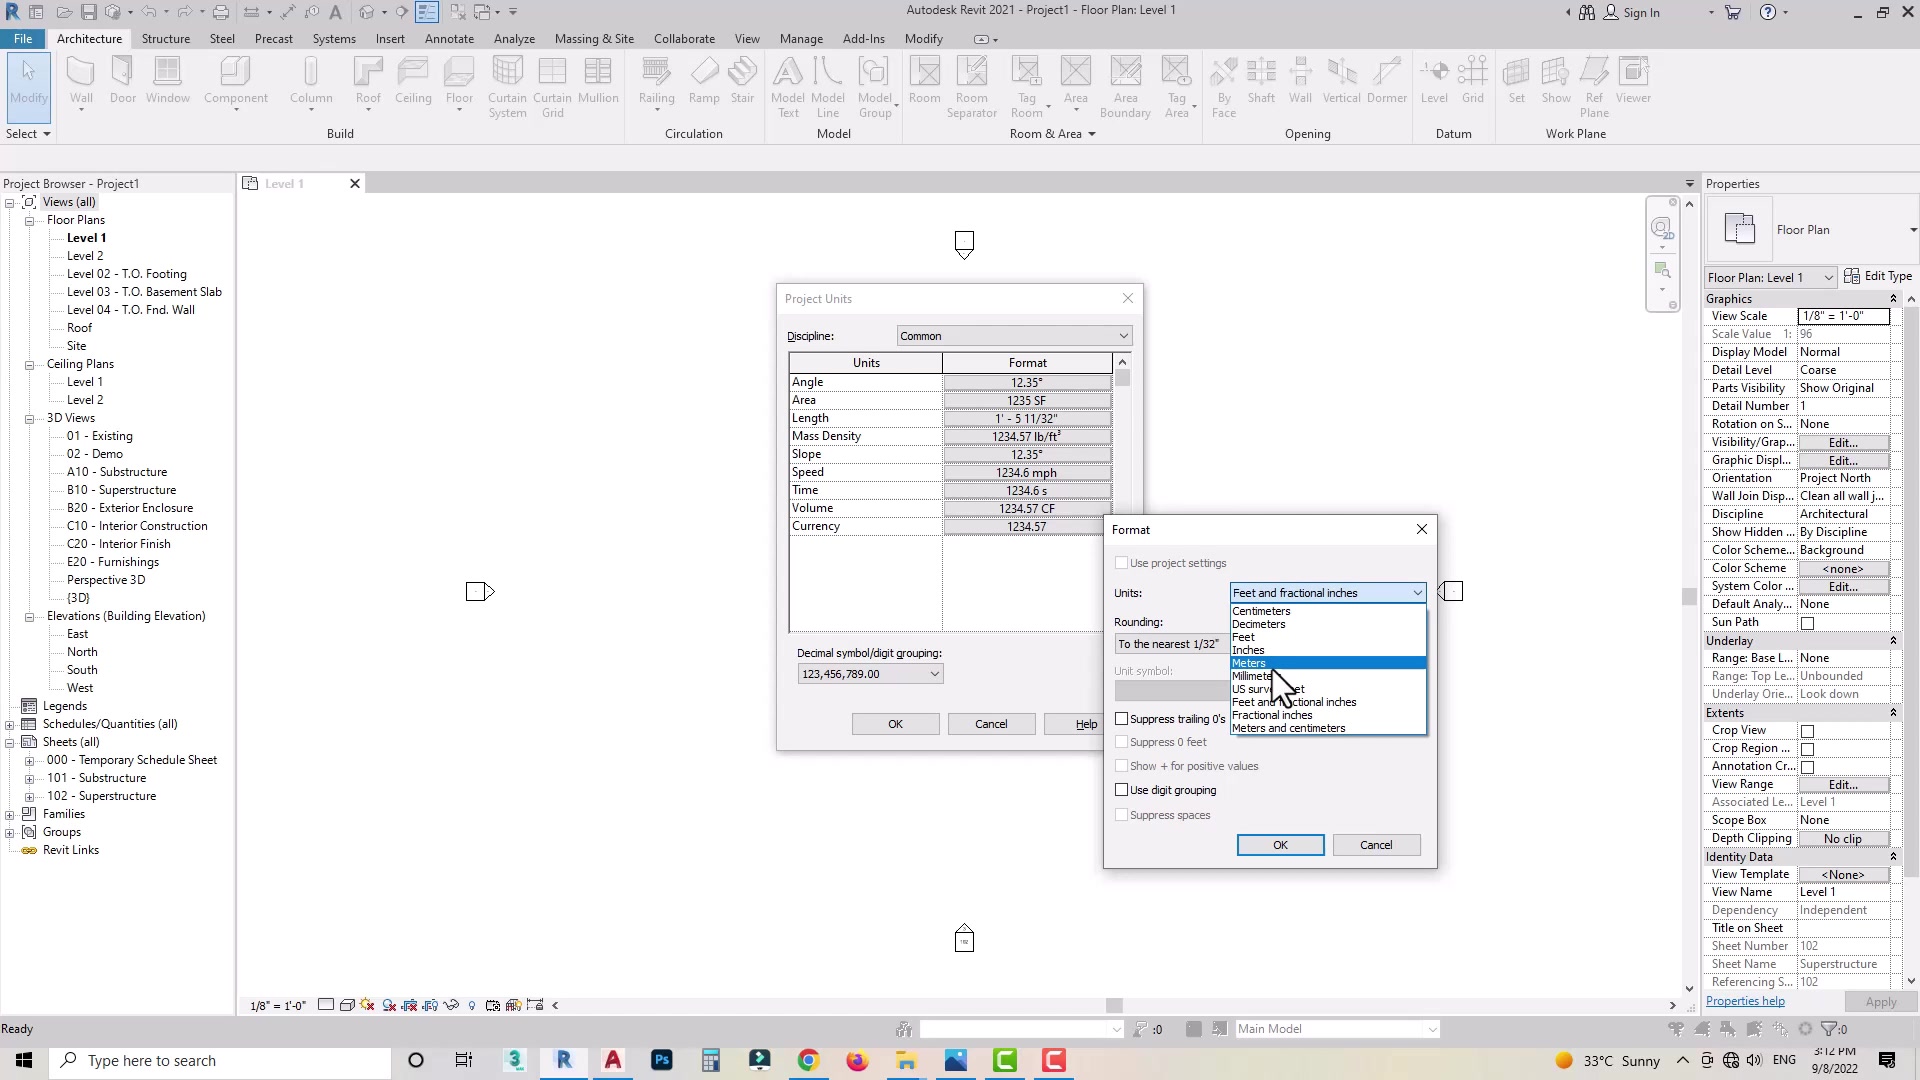Select Meters and centimeters from the list

[1288, 728]
